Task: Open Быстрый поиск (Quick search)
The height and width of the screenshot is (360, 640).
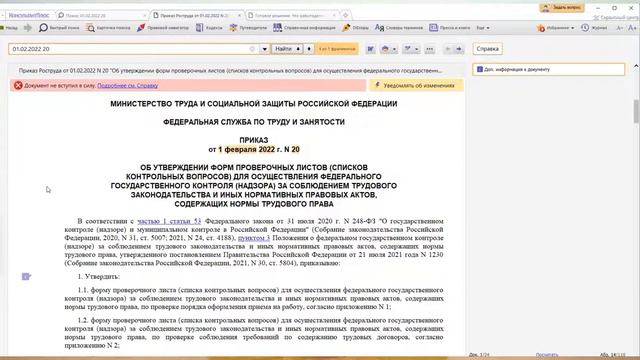Action: 59,28
